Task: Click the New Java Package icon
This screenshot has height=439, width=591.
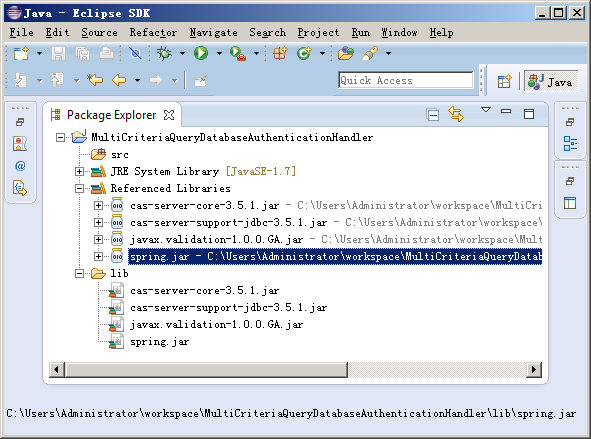Action: tap(280, 53)
